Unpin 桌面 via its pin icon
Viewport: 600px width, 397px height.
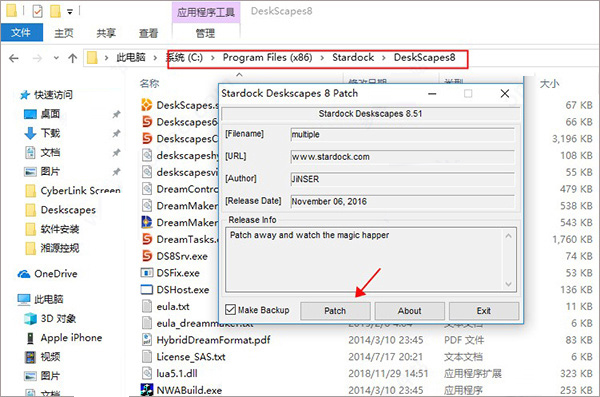tap(116, 114)
